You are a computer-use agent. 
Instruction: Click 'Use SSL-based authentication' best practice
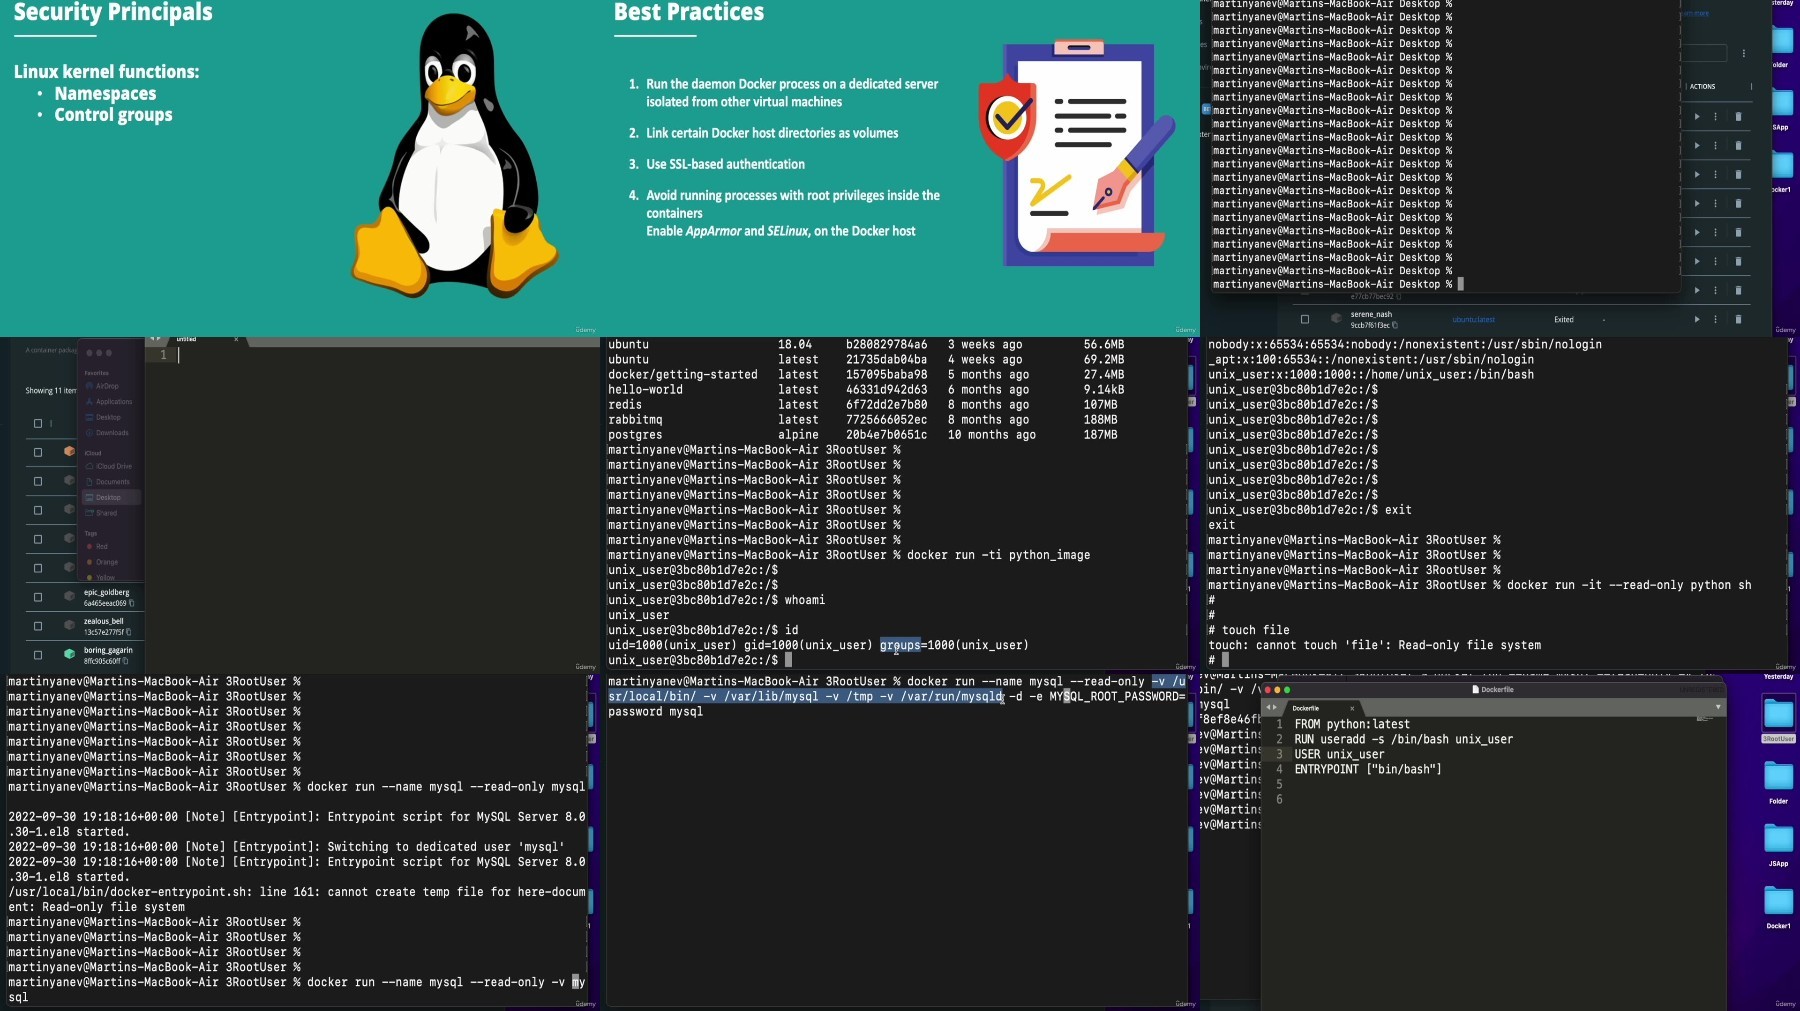[725, 165]
